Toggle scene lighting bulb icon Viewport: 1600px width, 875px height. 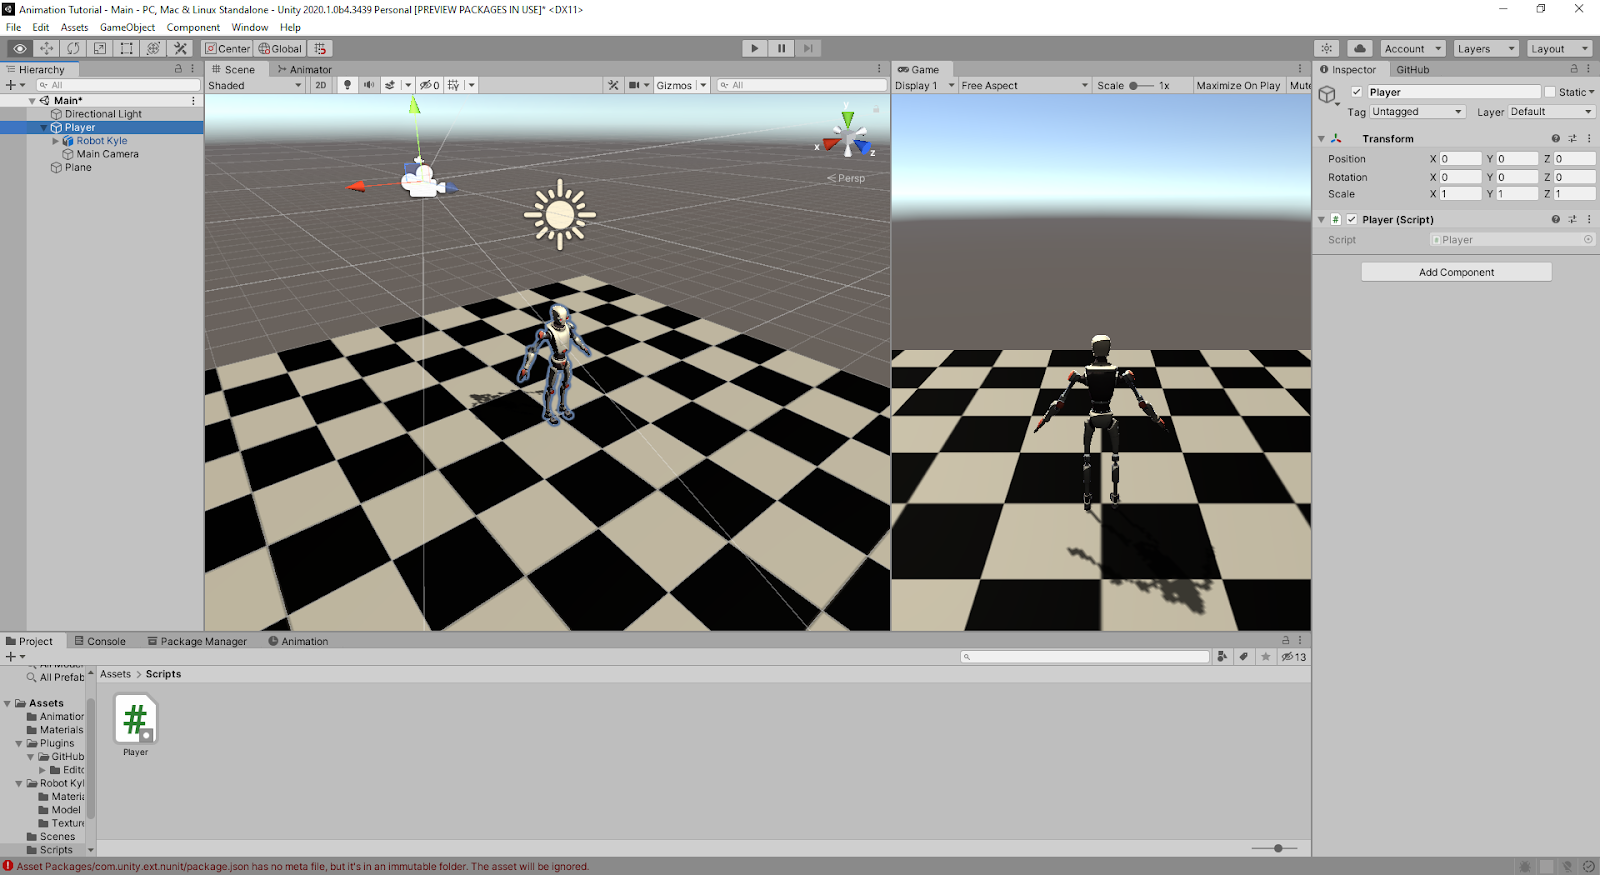[x=347, y=85]
